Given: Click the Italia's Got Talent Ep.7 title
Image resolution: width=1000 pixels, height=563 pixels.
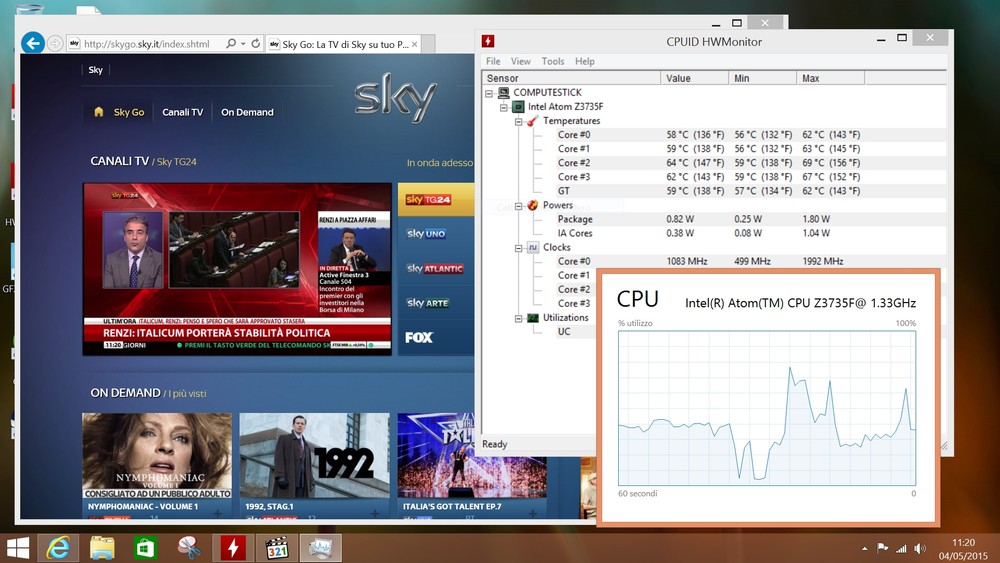Looking at the screenshot, I should (452, 506).
